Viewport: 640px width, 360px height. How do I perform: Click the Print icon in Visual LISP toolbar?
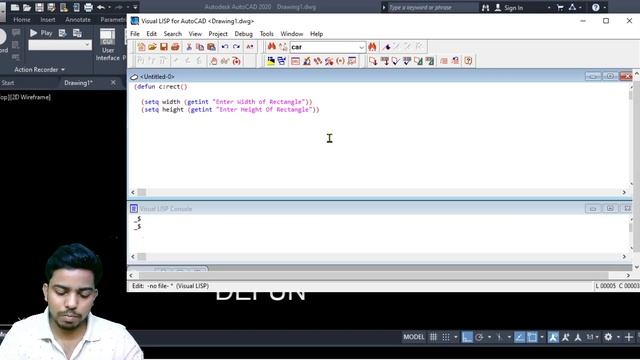(175, 47)
